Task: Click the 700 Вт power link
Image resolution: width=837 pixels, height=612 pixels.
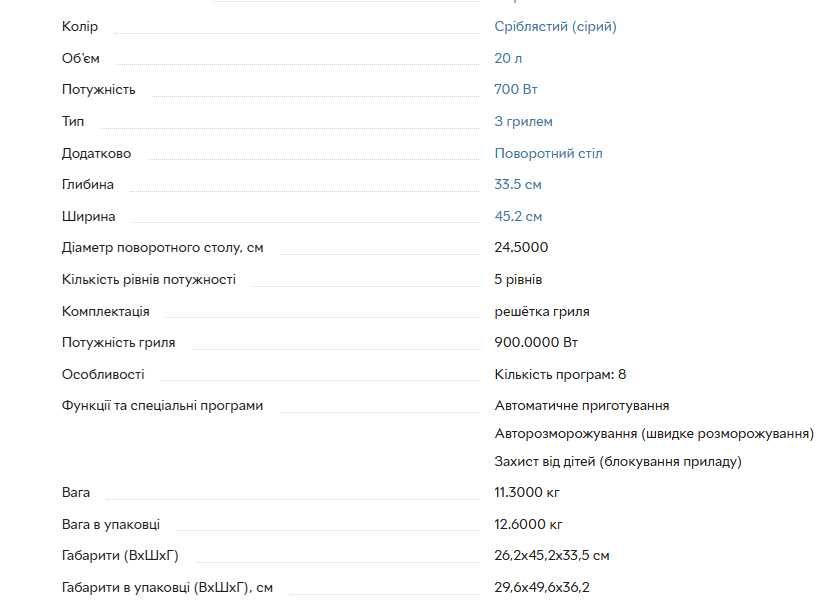Action: (x=516, y=90)
